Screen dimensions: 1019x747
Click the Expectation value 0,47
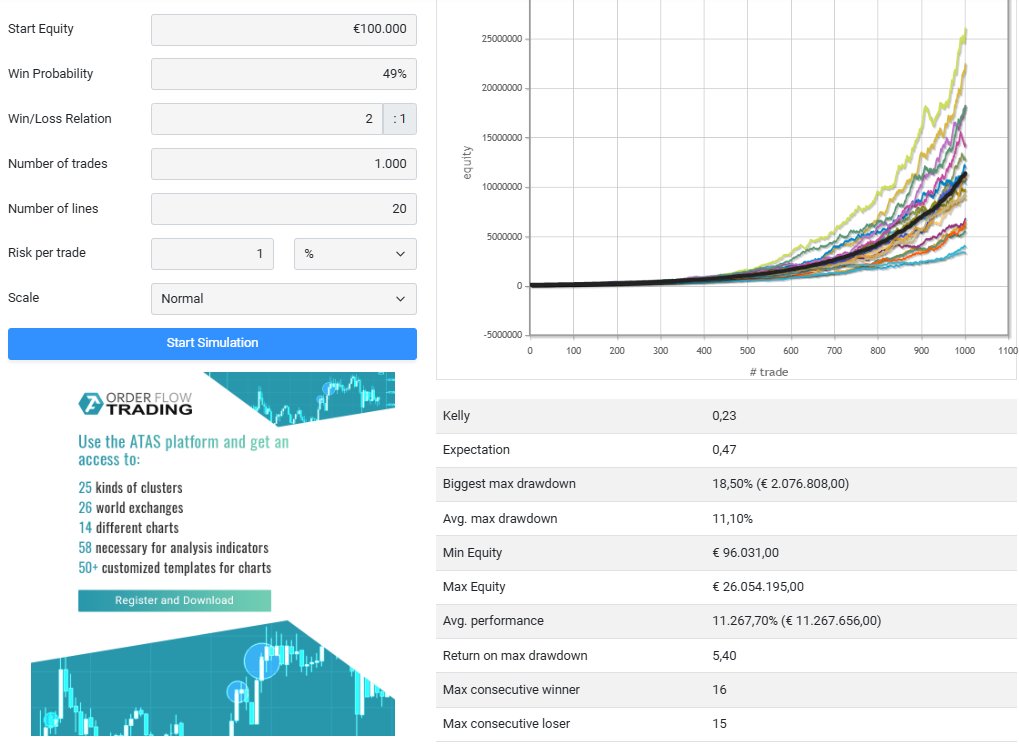(x=724, y=450)
